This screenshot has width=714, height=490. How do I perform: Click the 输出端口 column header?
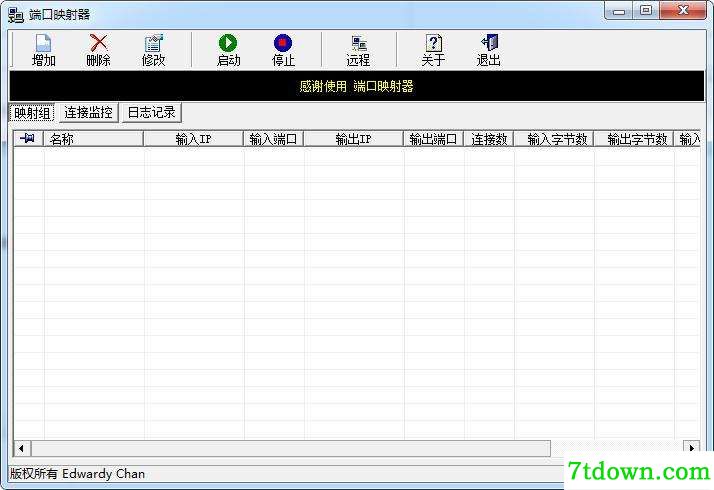(x=433, y=138)
